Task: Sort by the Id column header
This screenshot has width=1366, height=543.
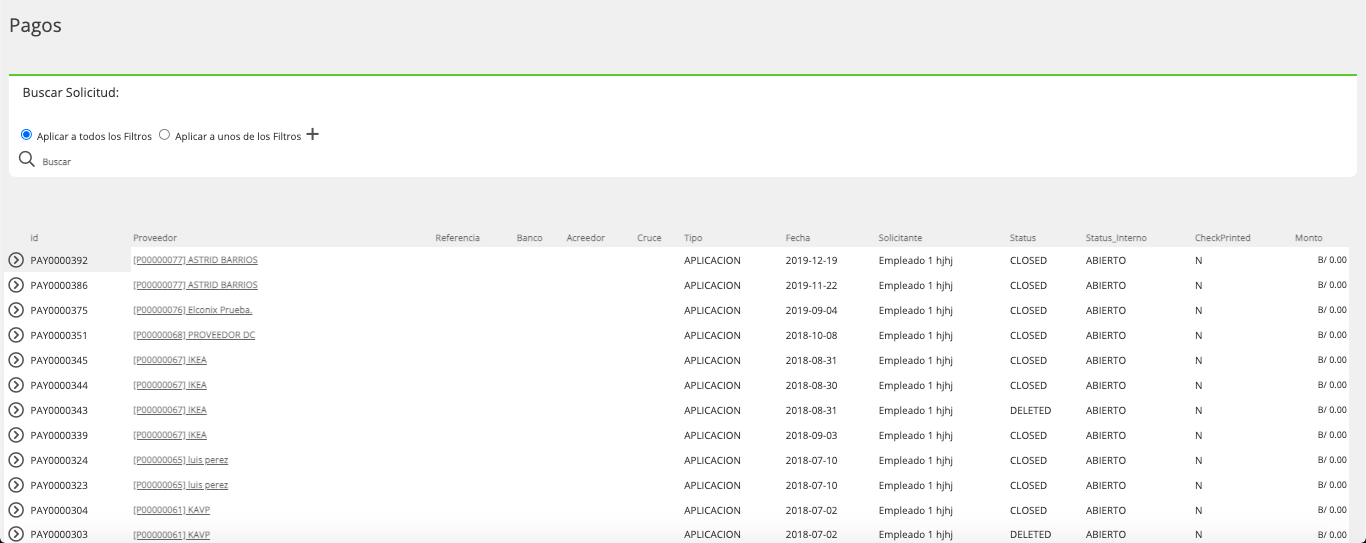Action: click(x=34, y=238)
